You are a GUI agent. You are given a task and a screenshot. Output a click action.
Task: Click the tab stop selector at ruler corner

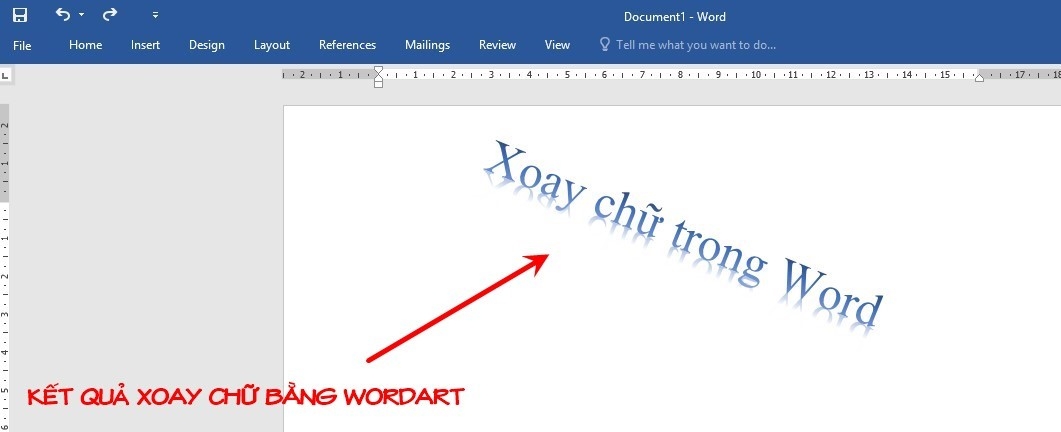point(6,76)
